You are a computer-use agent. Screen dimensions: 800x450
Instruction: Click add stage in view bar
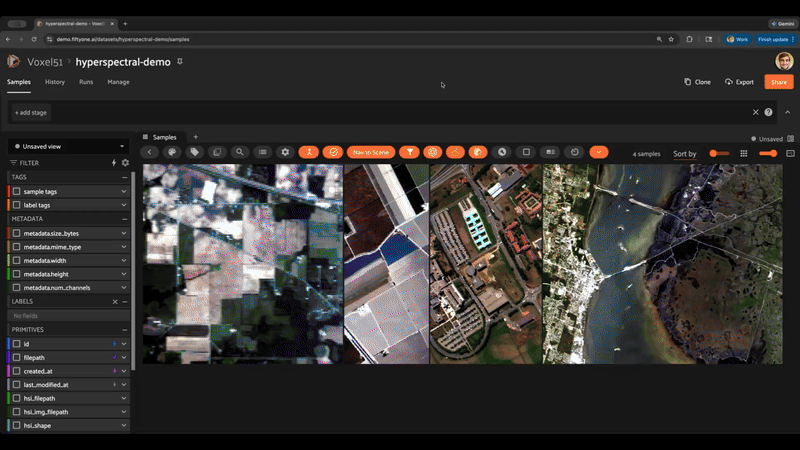coord(31,113)
